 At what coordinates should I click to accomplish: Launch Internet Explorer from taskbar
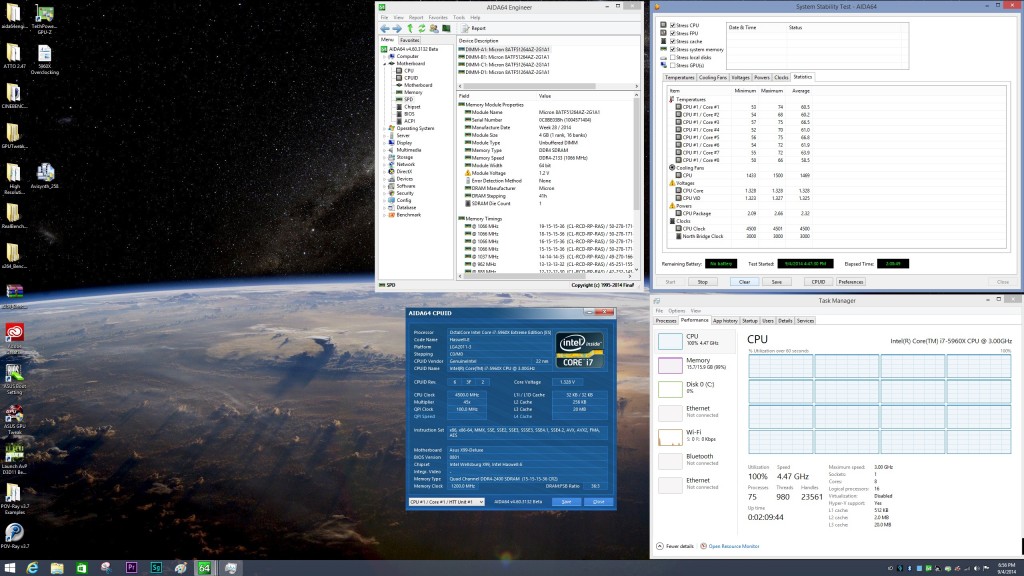[32, 568]
